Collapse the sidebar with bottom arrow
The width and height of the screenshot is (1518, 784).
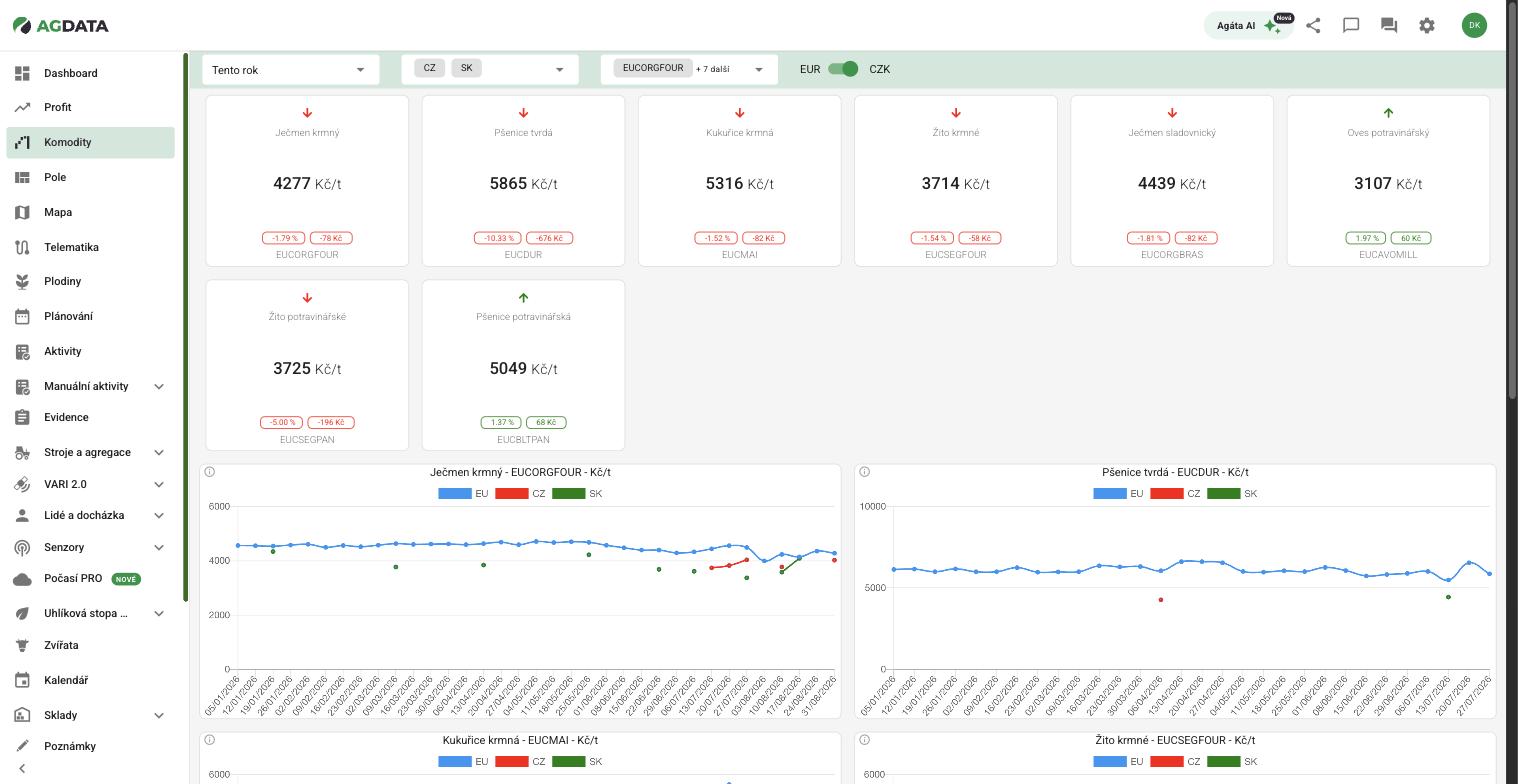22,769
